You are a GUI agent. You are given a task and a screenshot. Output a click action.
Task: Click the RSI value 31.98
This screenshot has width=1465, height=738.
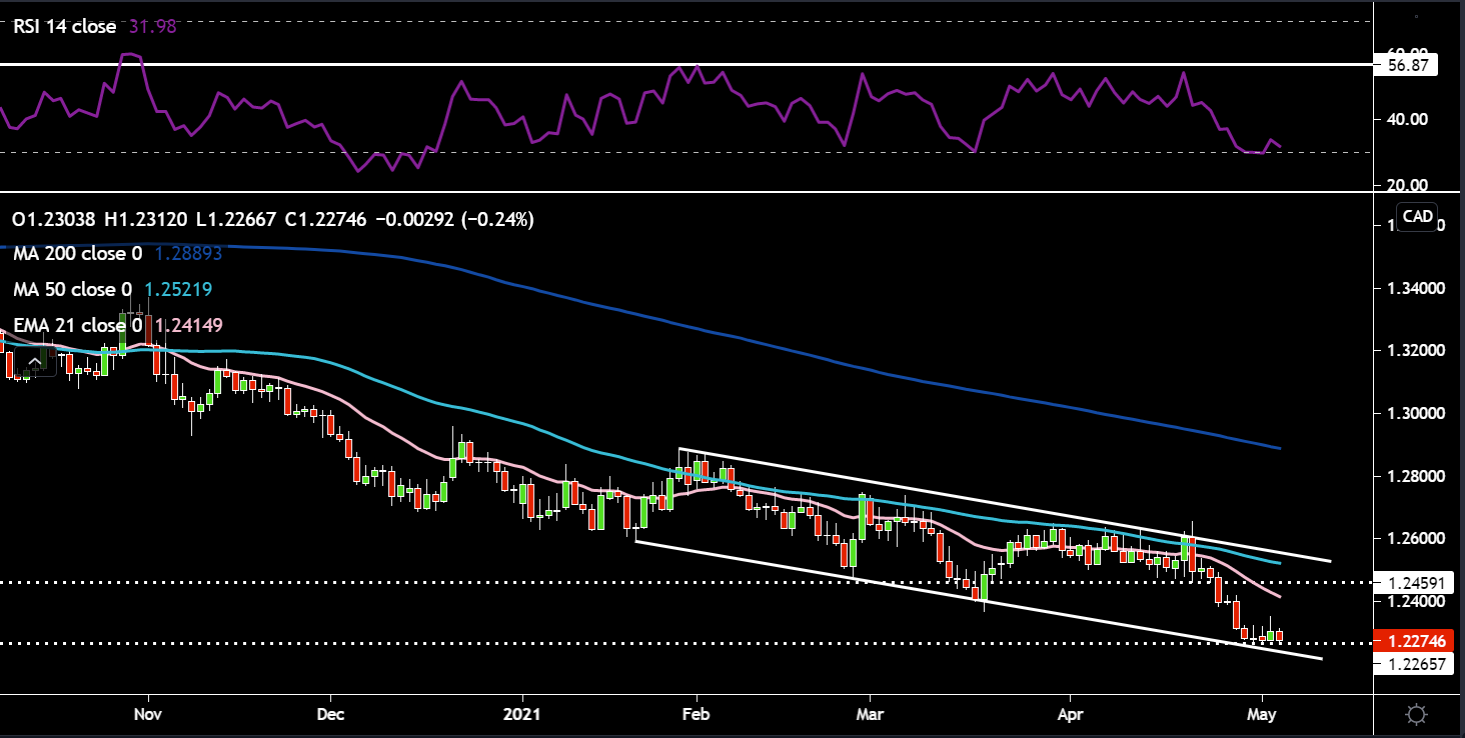pos(155,27)
